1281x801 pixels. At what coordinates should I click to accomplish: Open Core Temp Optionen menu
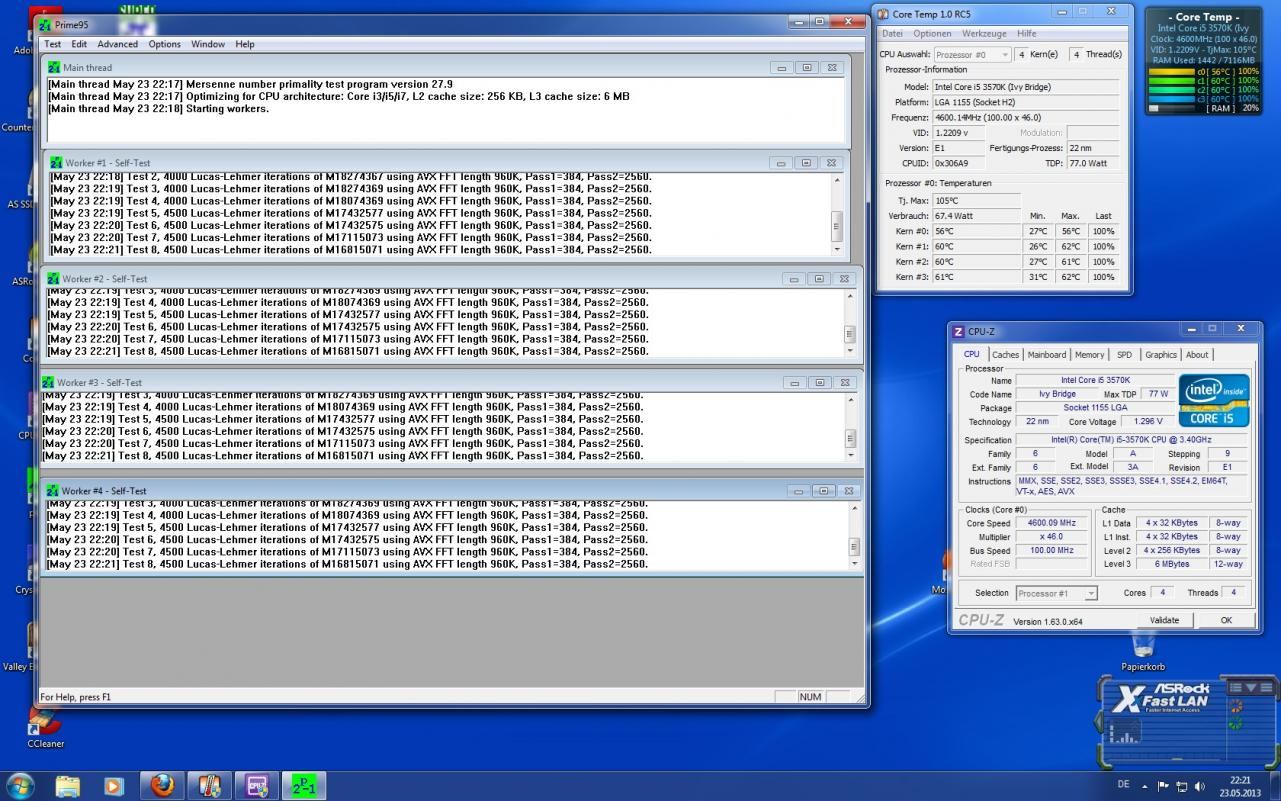[932, 34]
